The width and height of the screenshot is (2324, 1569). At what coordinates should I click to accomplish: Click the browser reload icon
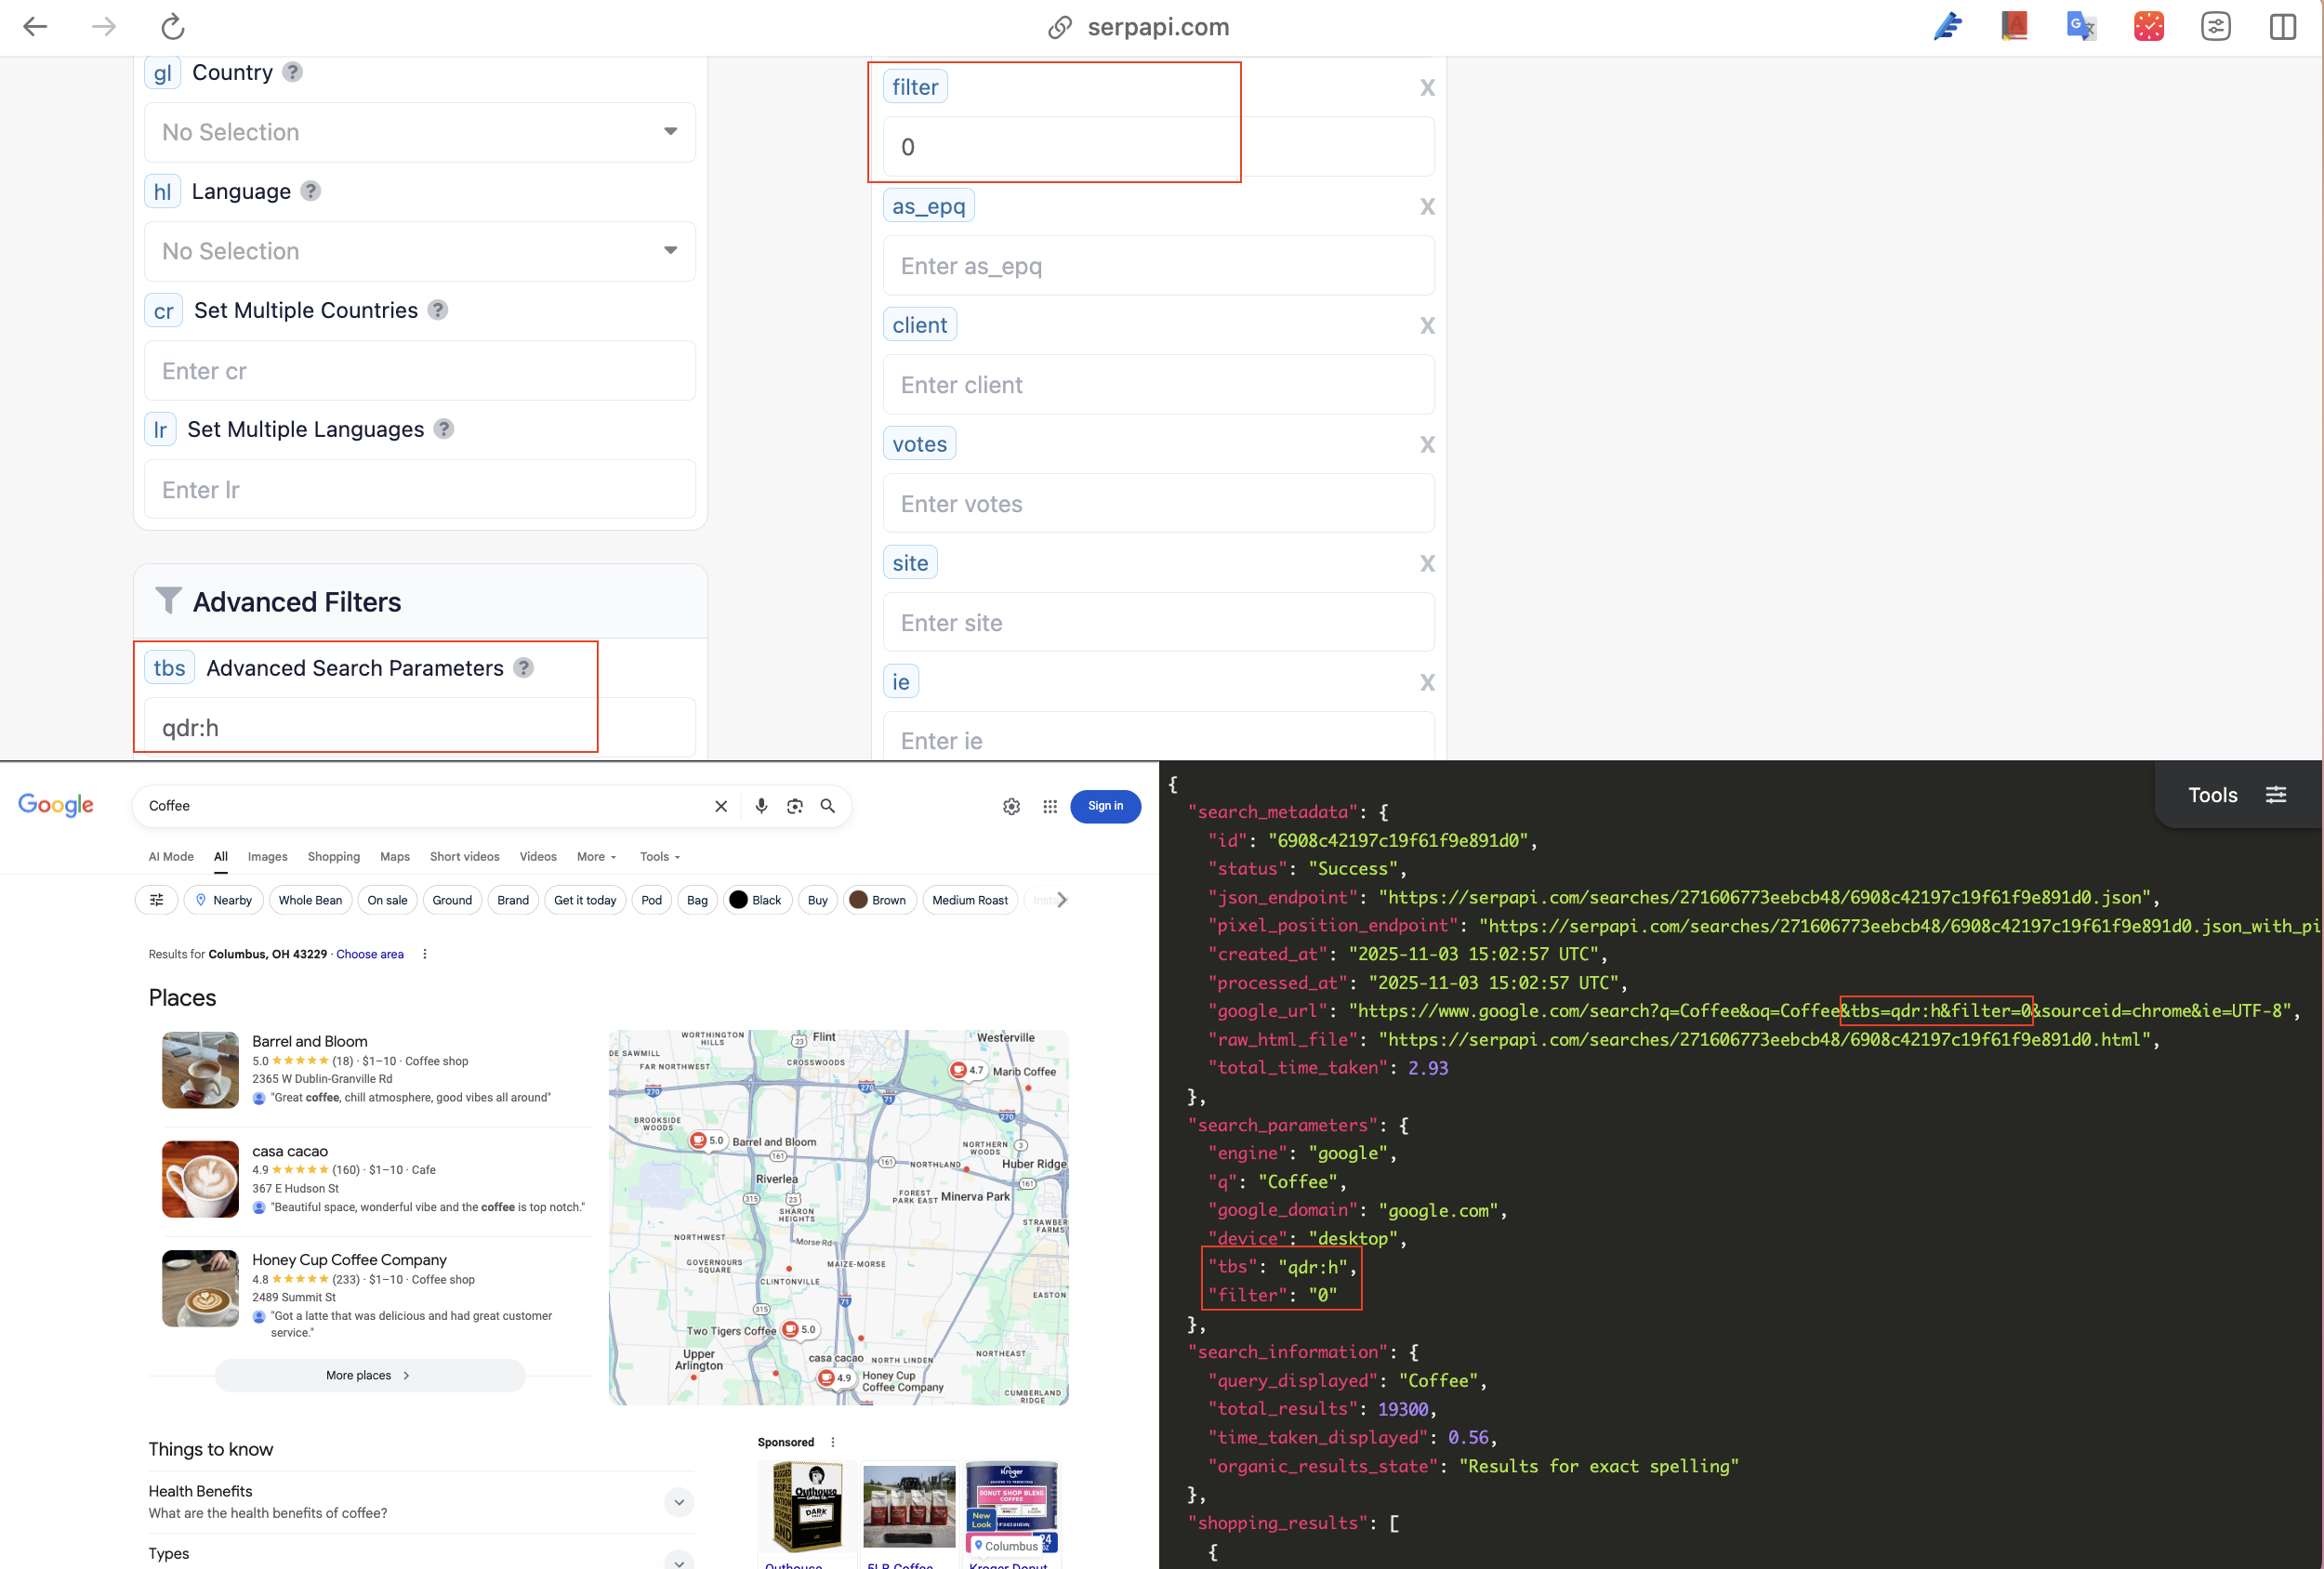point(173,27)
